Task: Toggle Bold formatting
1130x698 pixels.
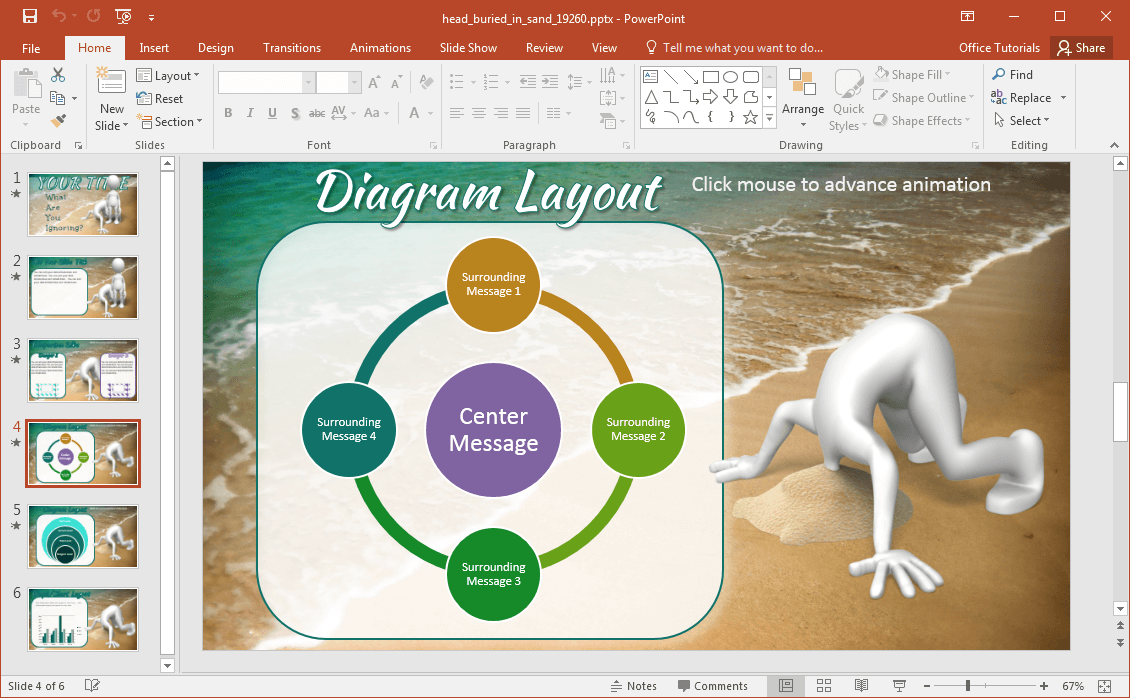Action: tap(228, 113)
